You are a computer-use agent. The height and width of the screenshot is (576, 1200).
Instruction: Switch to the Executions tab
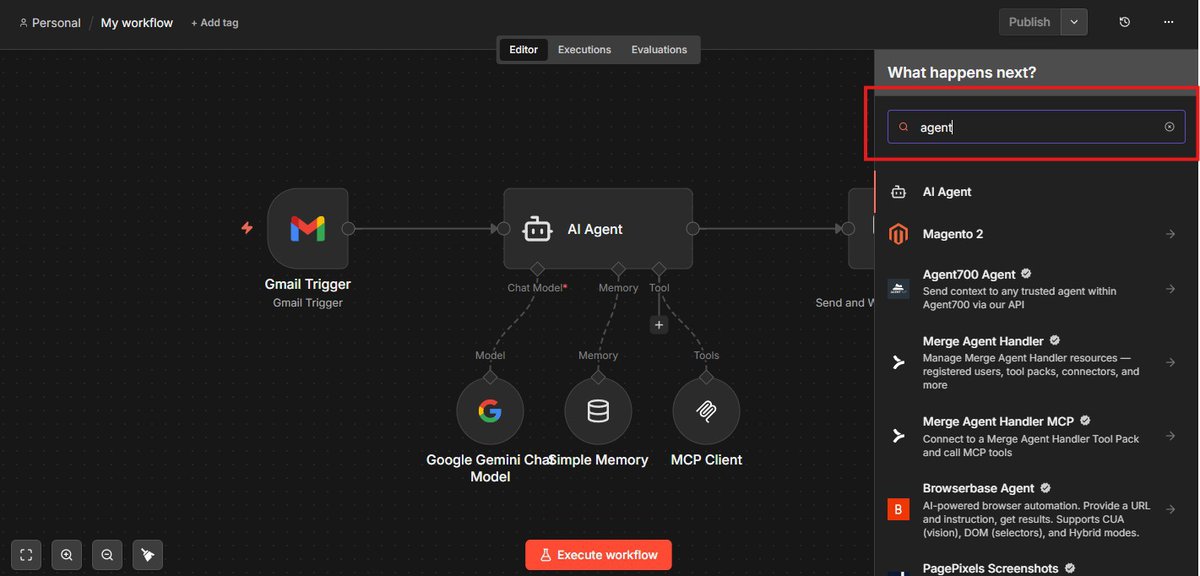coord(584,48)
